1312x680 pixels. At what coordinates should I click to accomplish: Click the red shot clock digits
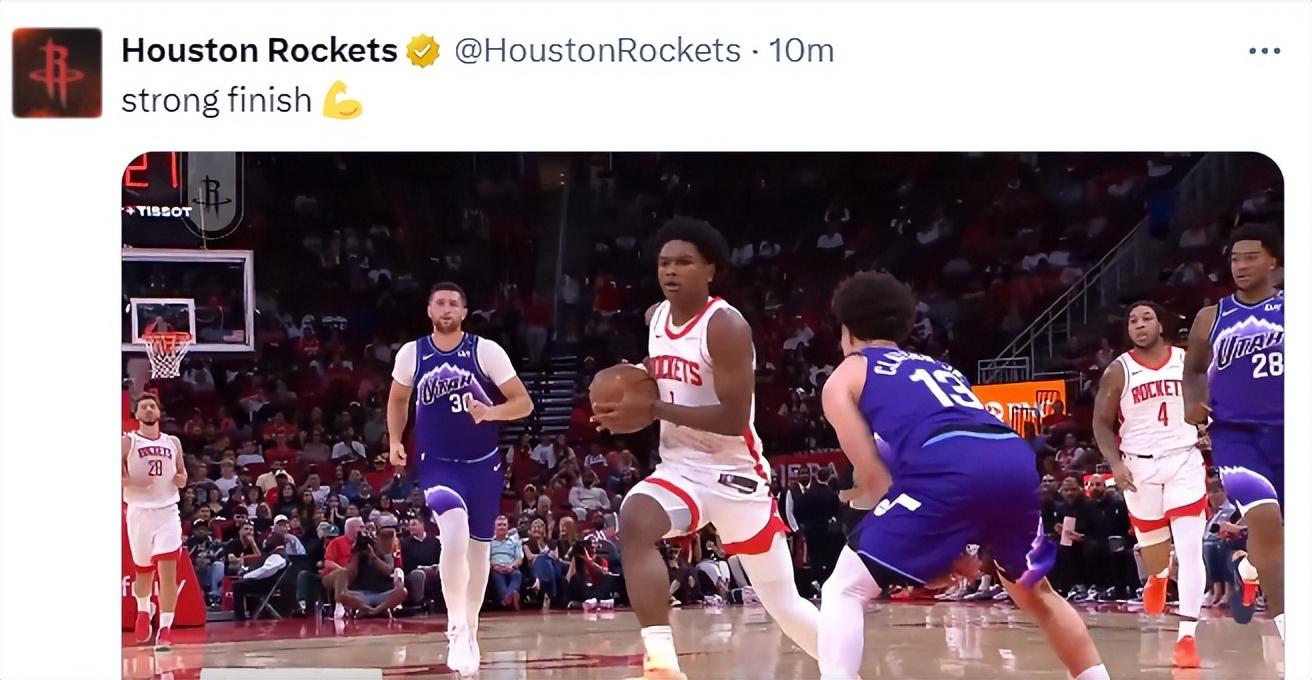[x=152, y=170]
